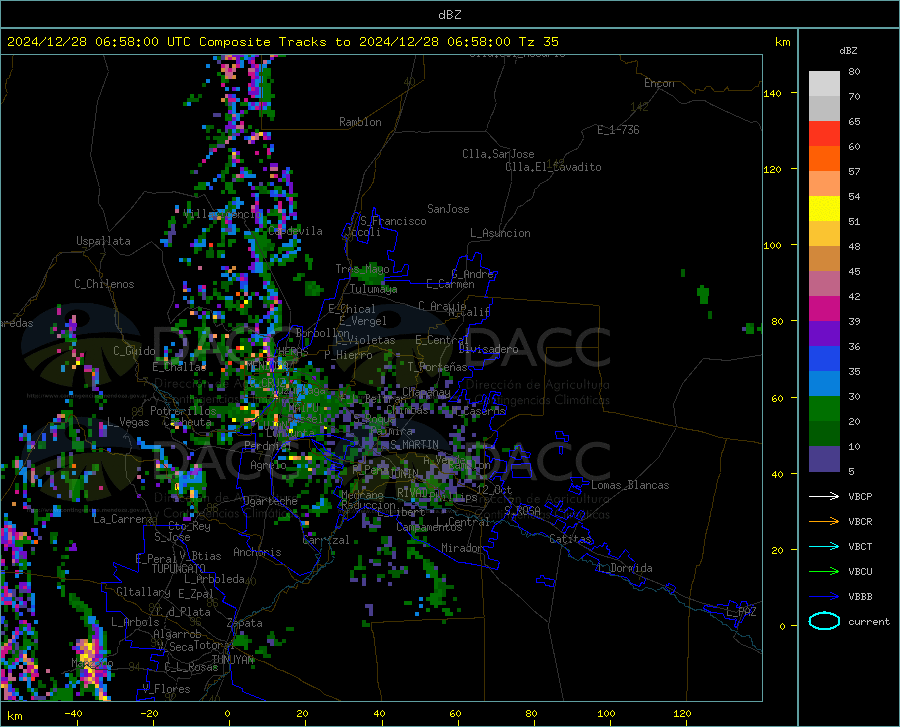This screenshot has height=727, width=900.
Task: Click the TUNUYAN label
Action: (x=232, y=660)
